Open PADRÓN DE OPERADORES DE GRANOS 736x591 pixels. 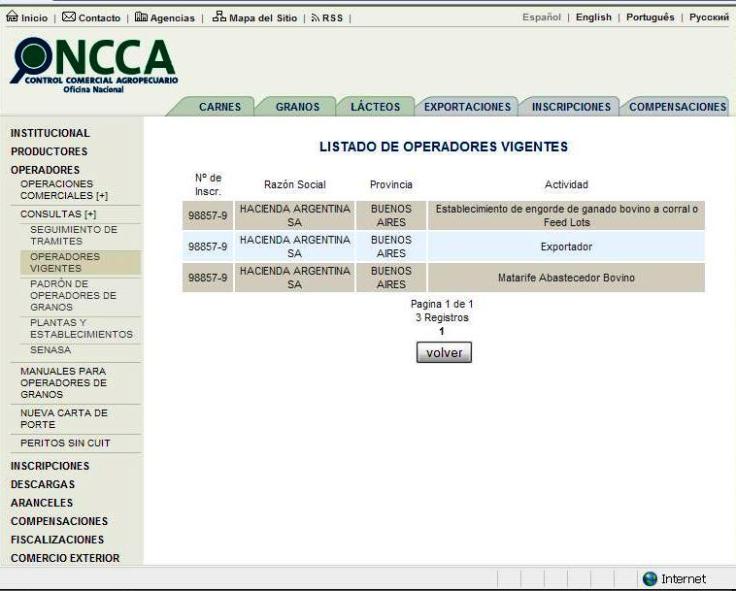[x=73, y=295]
